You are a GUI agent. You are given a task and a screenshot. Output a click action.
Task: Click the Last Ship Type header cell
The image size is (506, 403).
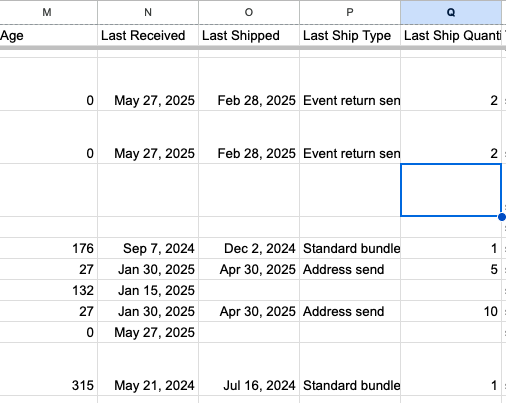coord(350,36)
